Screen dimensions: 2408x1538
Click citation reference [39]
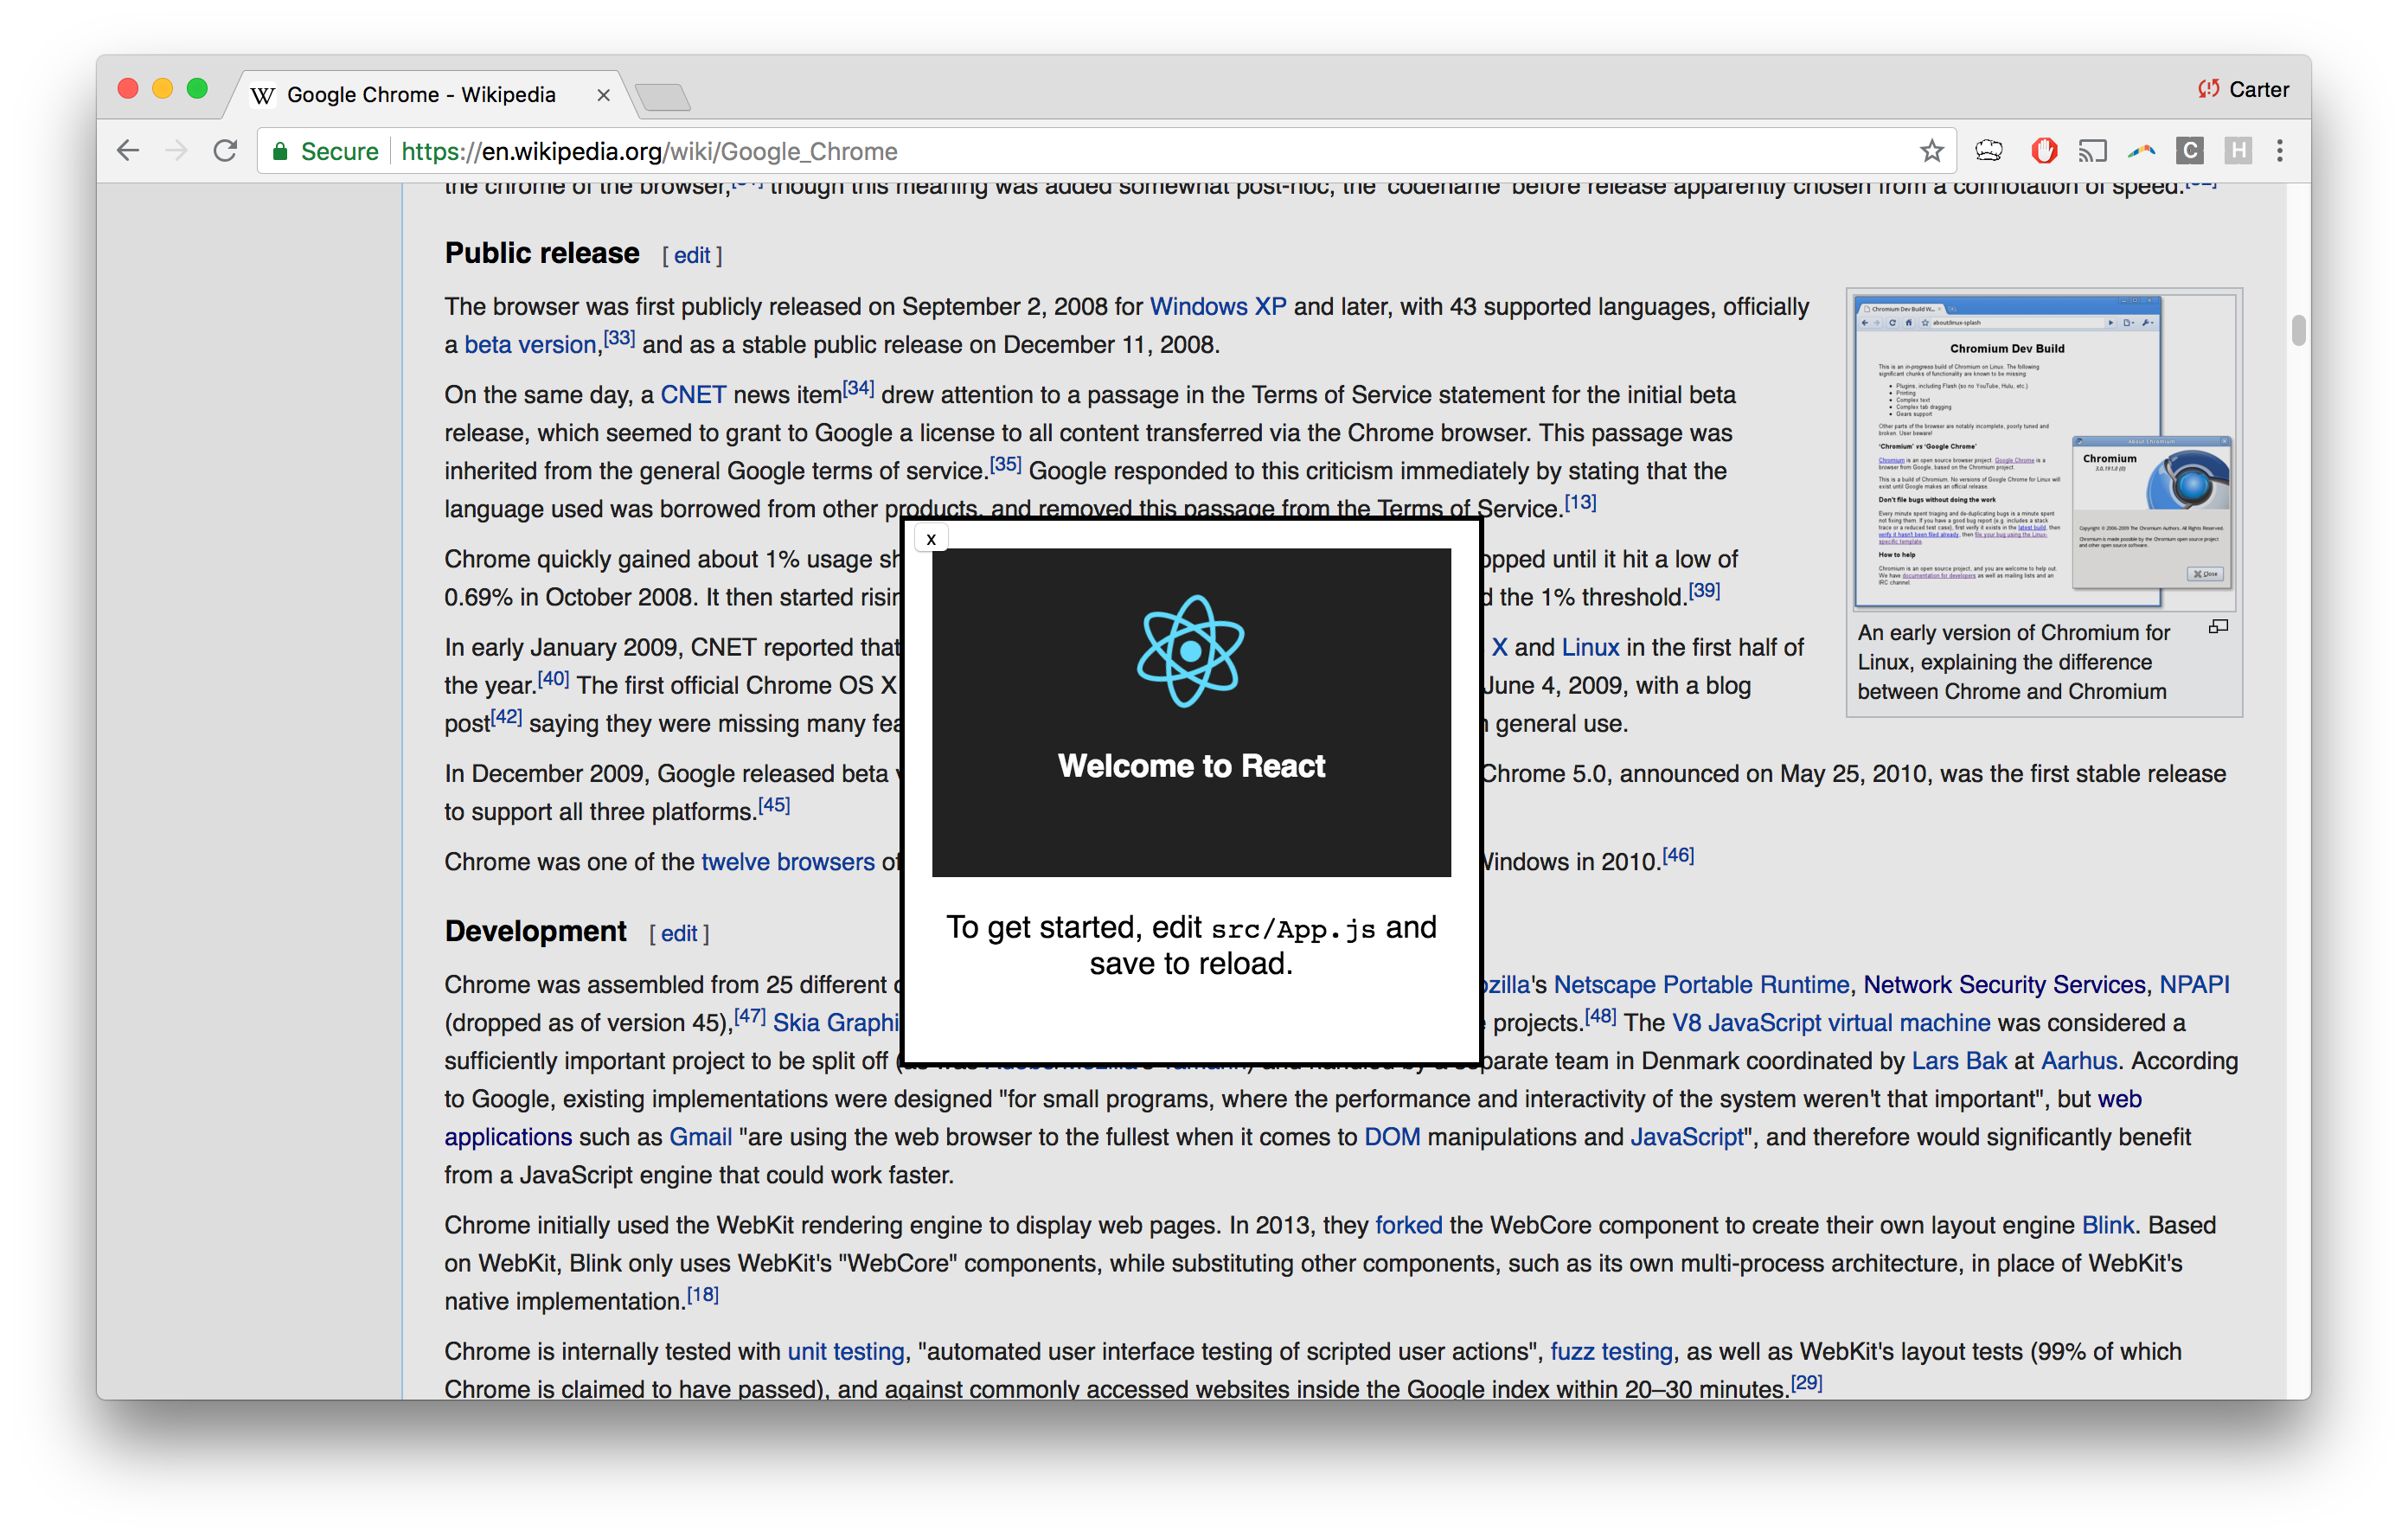[x=1704, y=589]
